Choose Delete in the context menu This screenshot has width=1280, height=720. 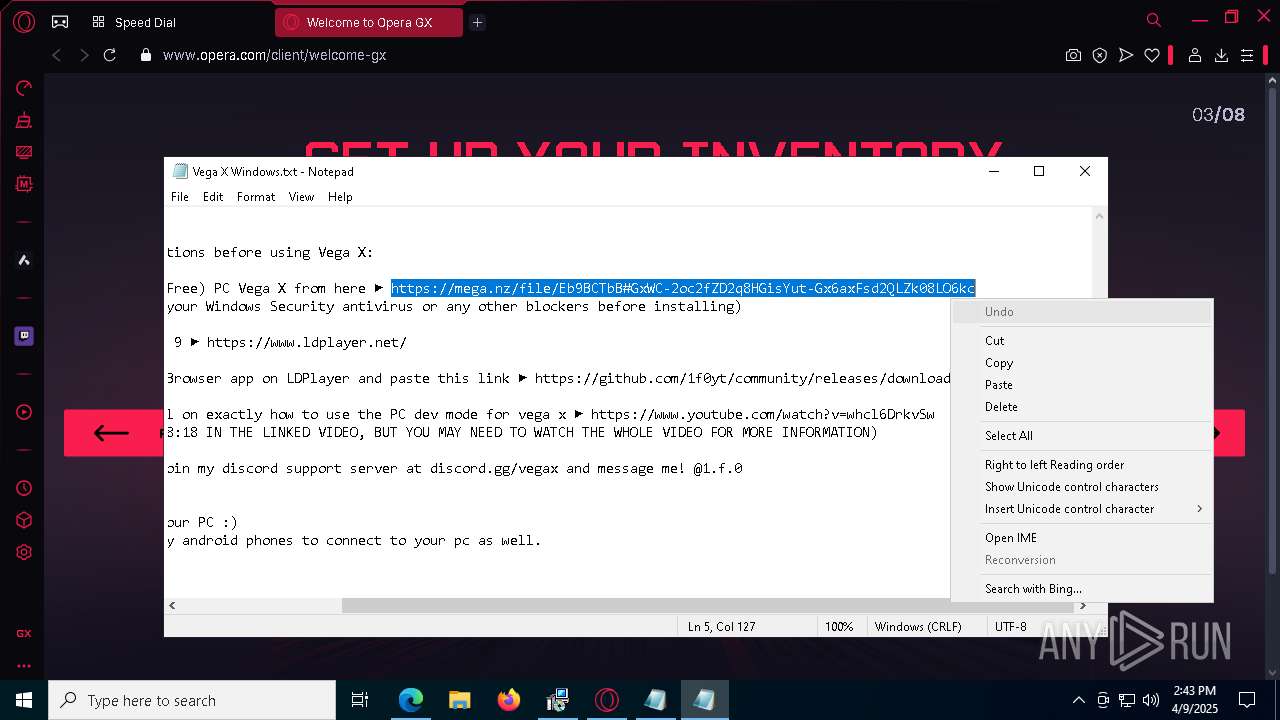coord(1082,407)
